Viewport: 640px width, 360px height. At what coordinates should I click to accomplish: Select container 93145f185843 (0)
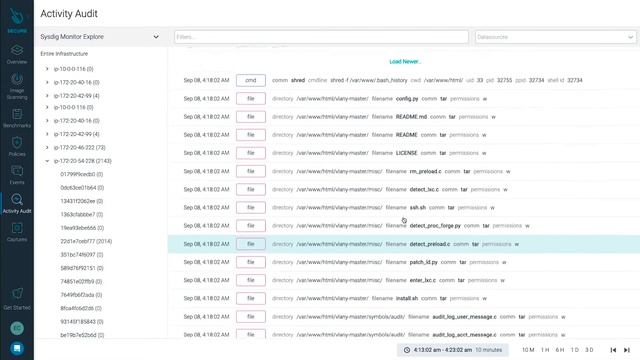pyautogui.click(x=82, y=322)
